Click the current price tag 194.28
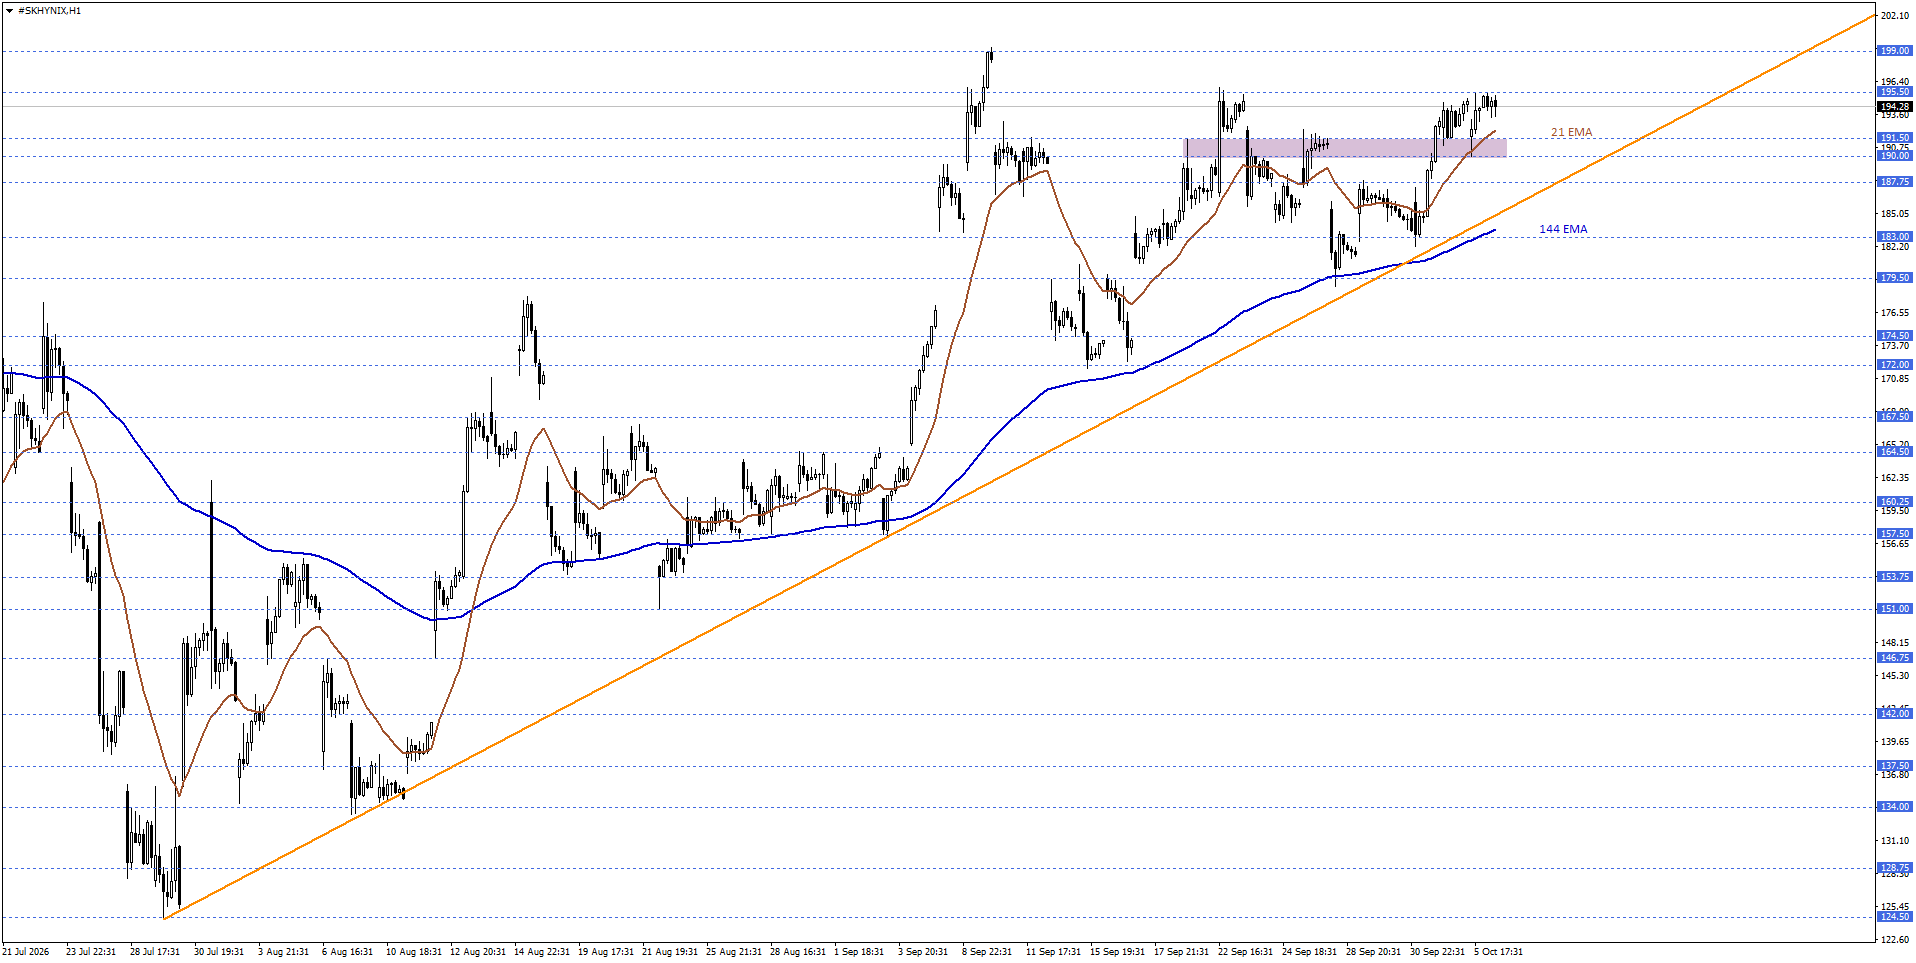This screenshot has width=1916, height=963. tap(1895, 106)
